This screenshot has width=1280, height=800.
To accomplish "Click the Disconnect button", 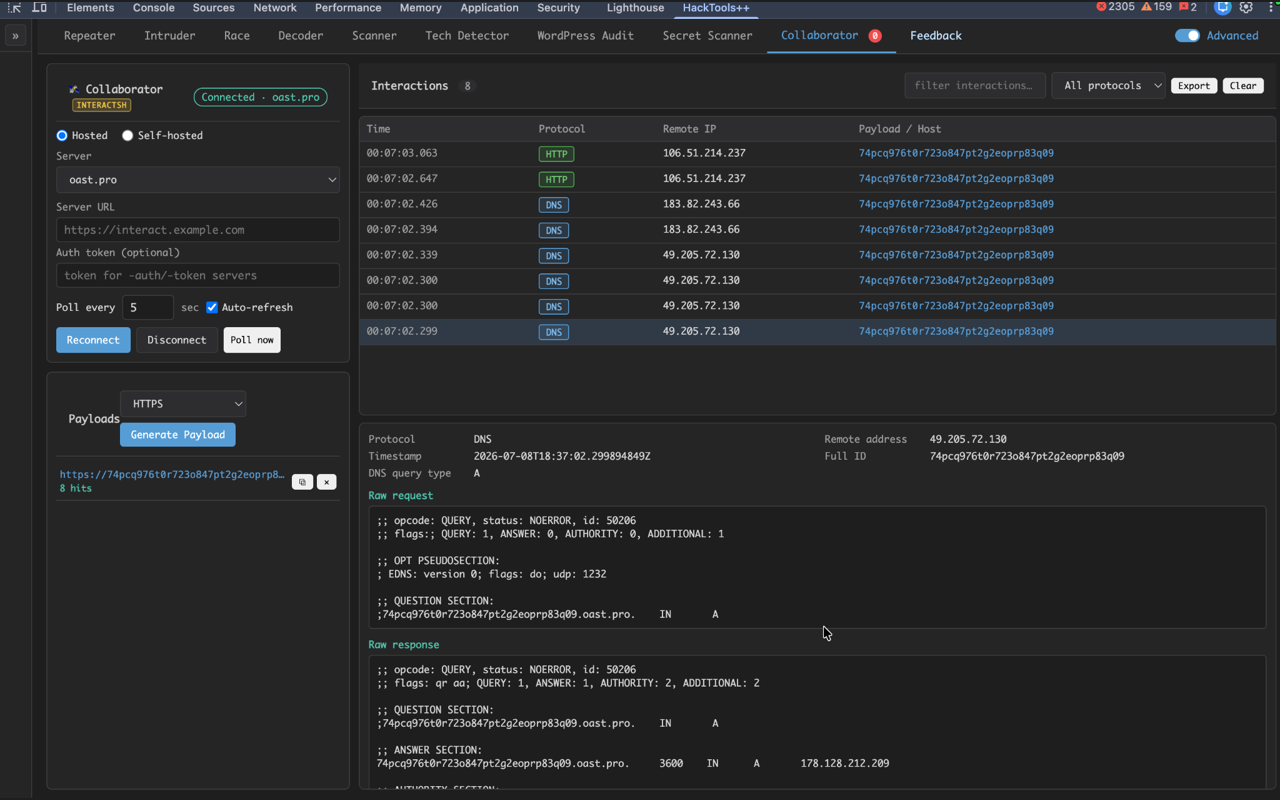I will click(x=176, y=340).
